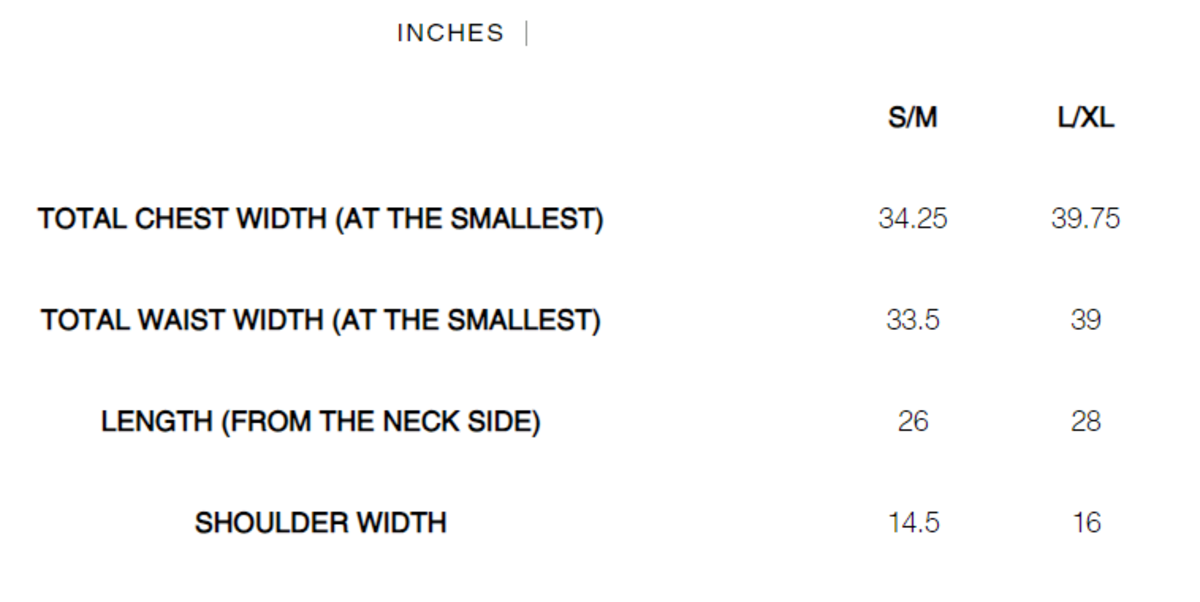The image size is (1200, 602).
Task: Select the L/XL chest value 39.75
Action: [x=1086, y=219]
